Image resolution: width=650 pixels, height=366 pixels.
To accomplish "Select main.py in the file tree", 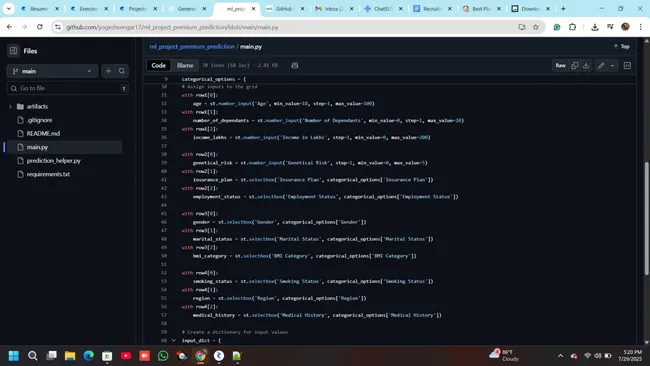I will [64, 147].
